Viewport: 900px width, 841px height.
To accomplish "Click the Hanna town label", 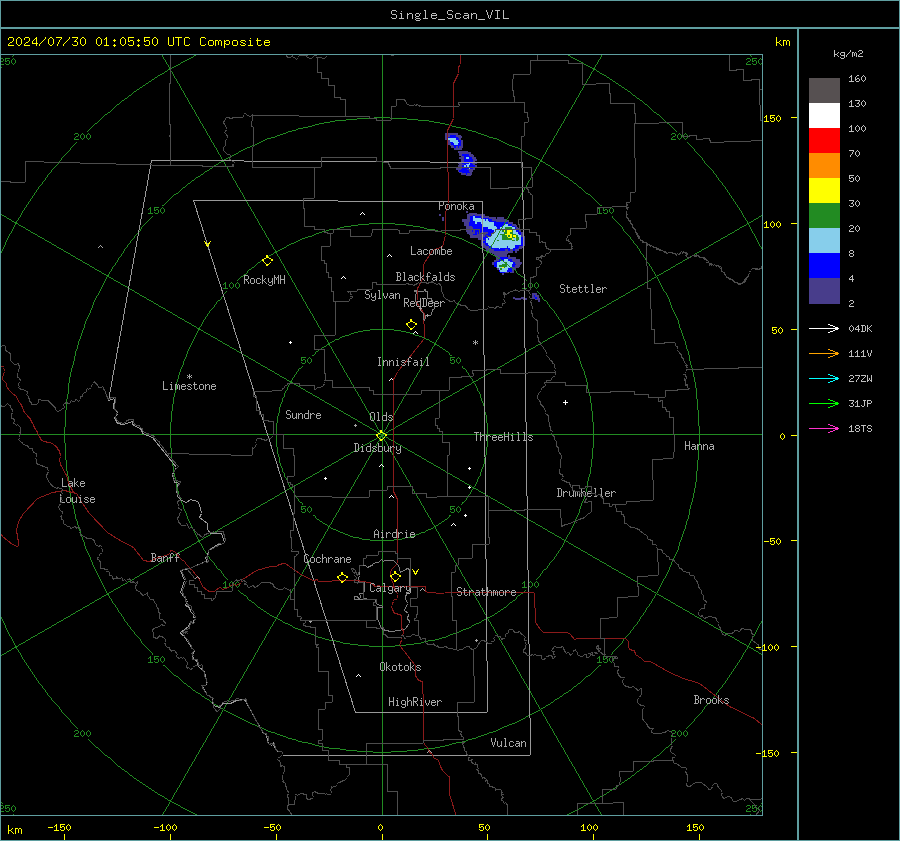I will click(x=699, y=446).
